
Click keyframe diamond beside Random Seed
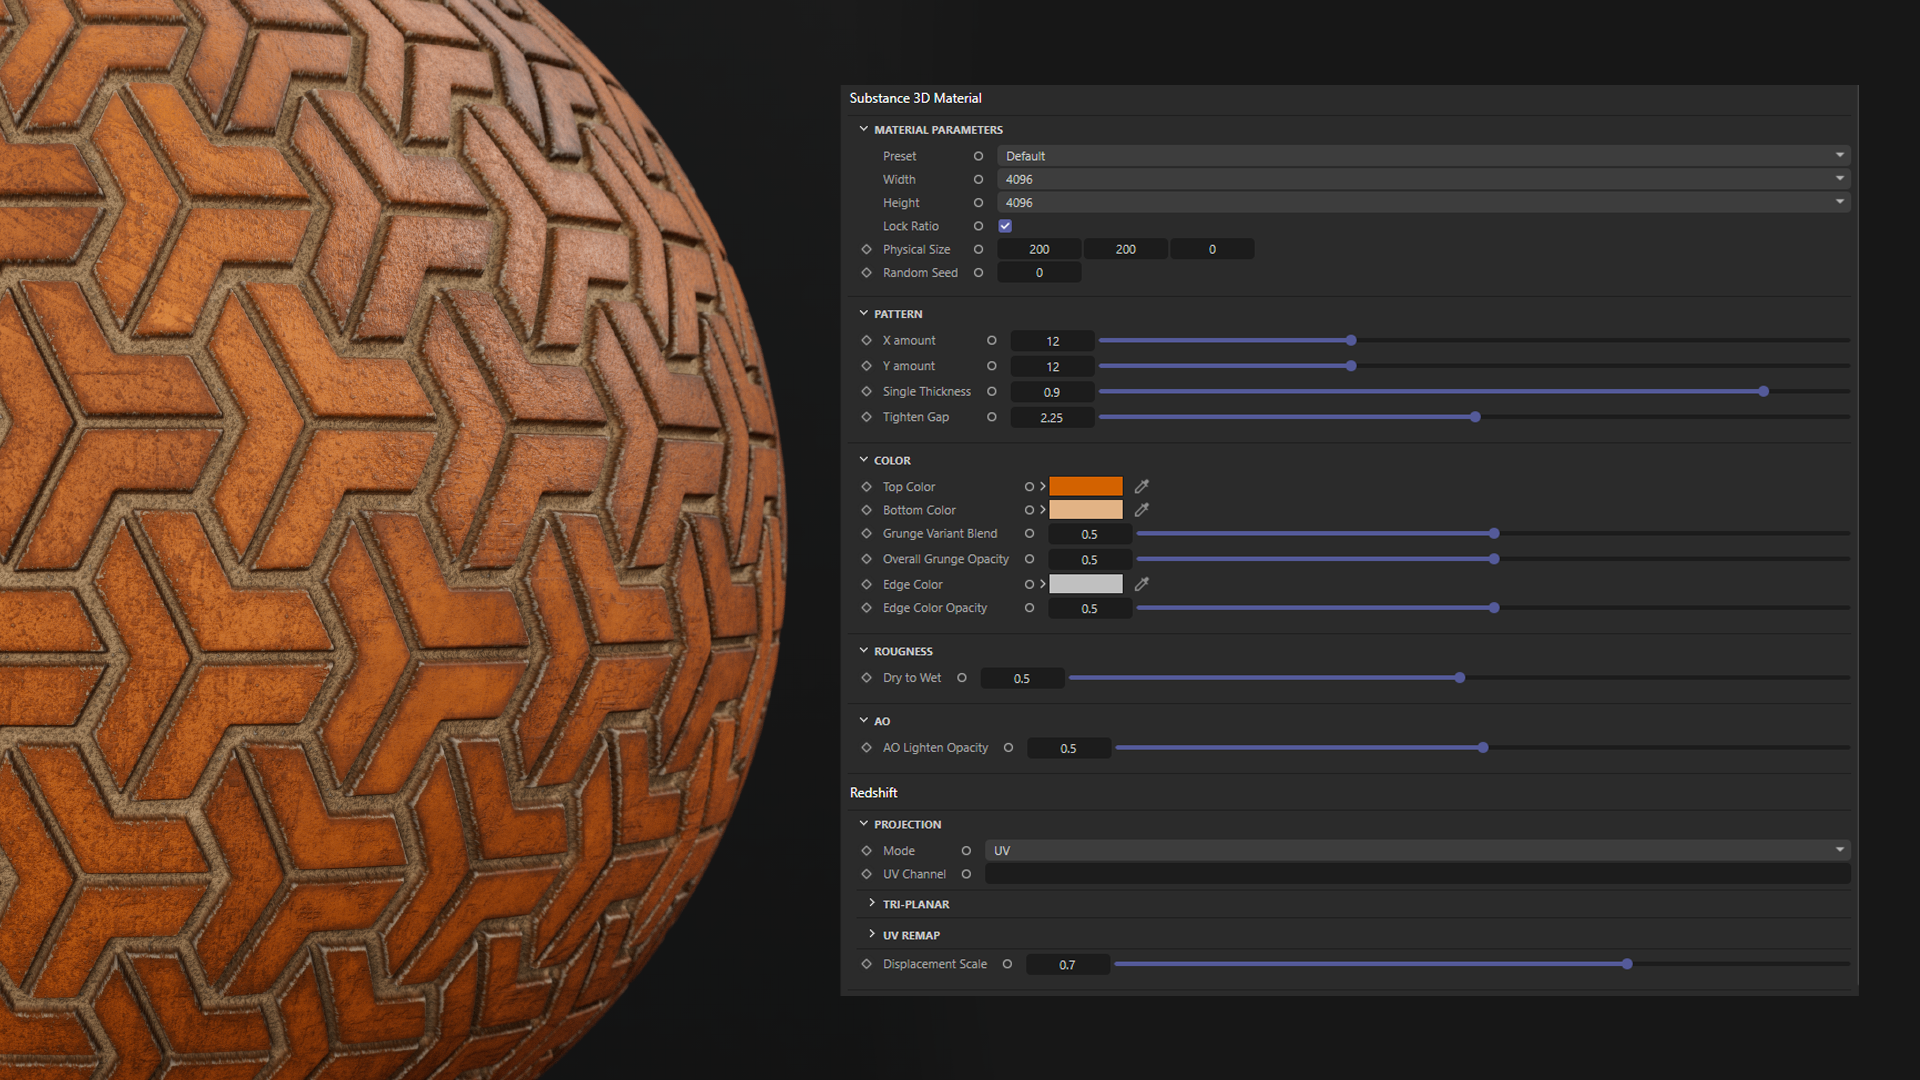pyautogui.click(x=866, y=273)
